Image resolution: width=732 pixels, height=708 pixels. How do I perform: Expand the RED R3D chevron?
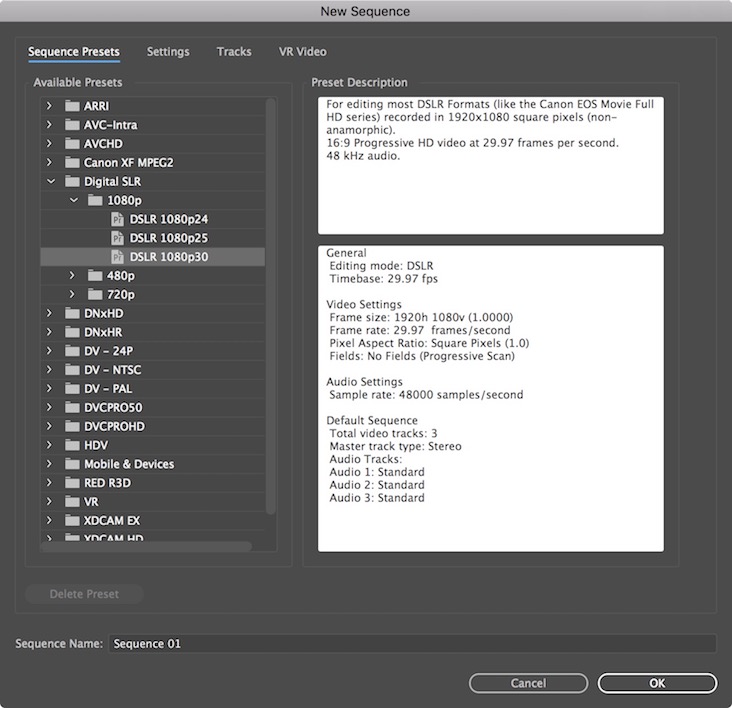(x=49, y=483)
